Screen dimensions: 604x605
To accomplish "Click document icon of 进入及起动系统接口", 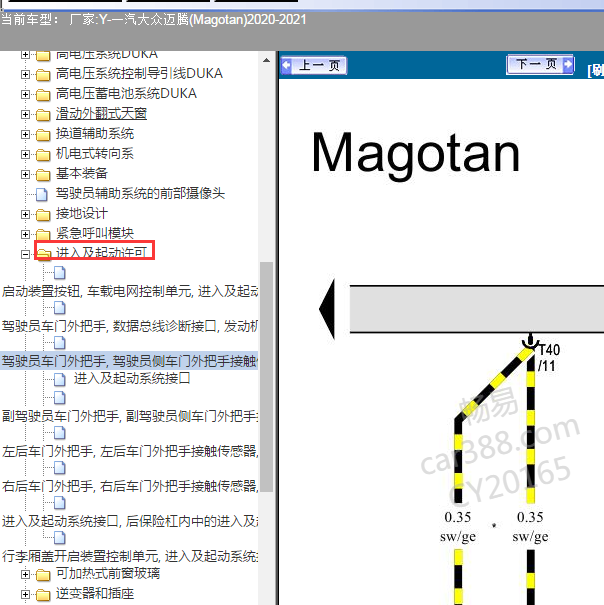I will (59, 379).
